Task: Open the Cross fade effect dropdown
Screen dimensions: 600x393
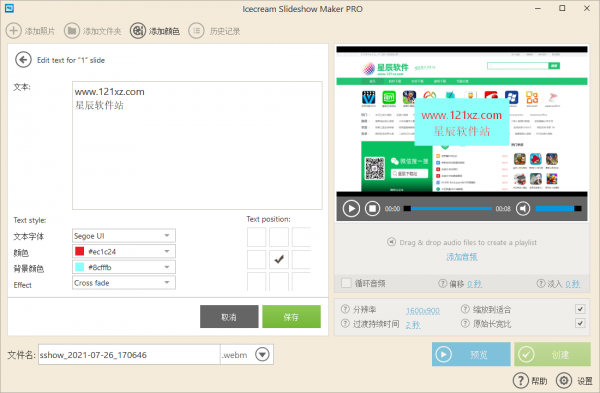Action: tap(124, 283)
